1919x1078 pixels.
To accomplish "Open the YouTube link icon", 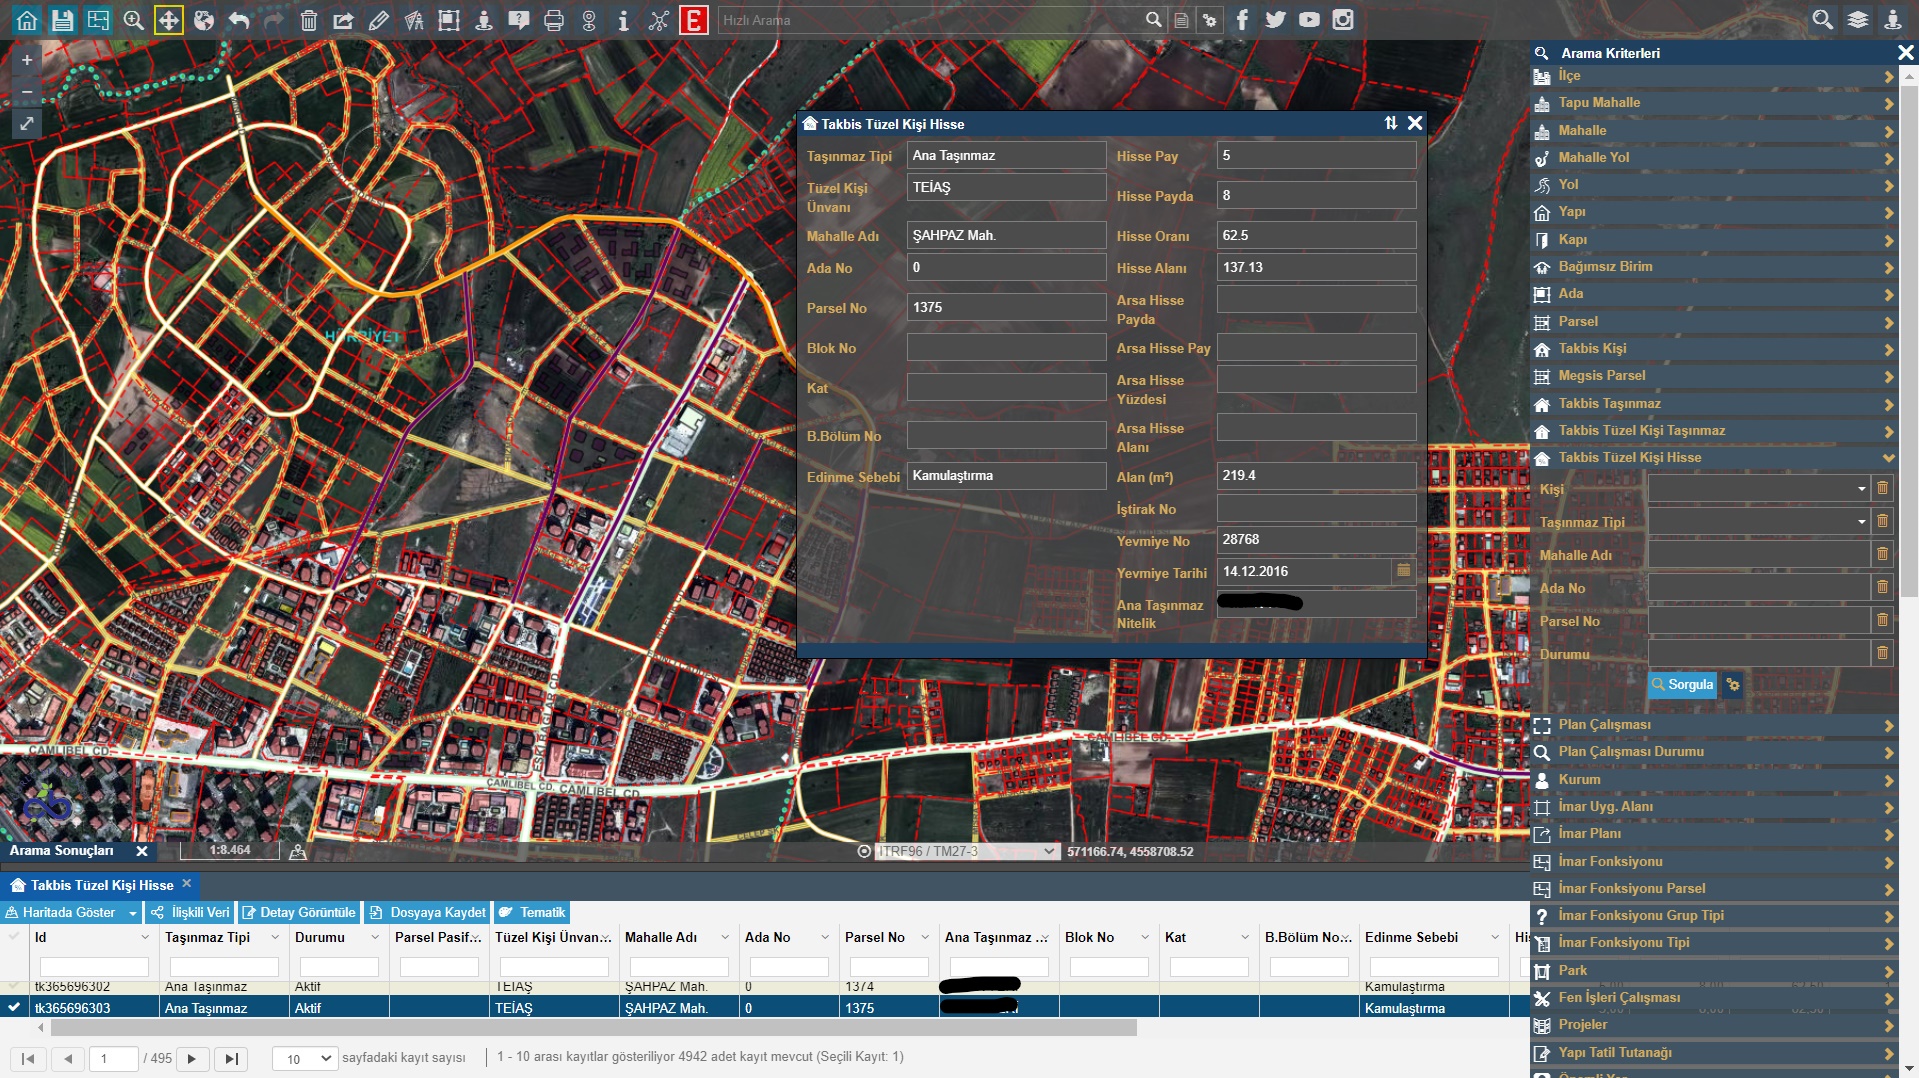I will (1309, 20).
